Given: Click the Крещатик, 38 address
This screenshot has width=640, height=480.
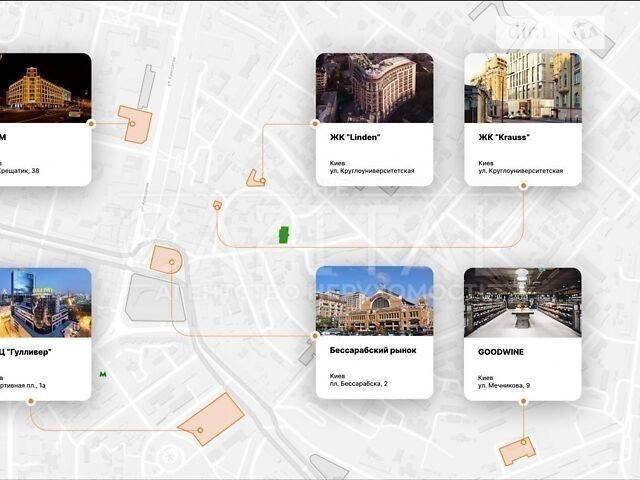Looking at the screenshot, I should (x=20, y=171).
